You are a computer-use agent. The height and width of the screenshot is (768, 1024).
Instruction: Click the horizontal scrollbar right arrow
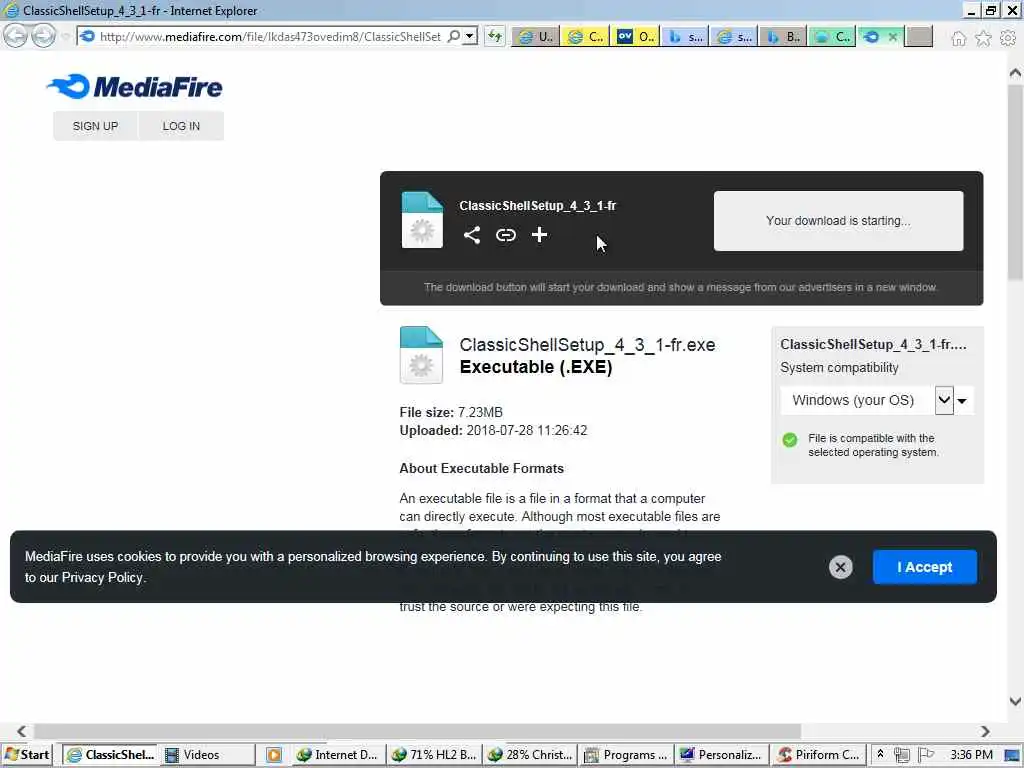tap(985, 731)
